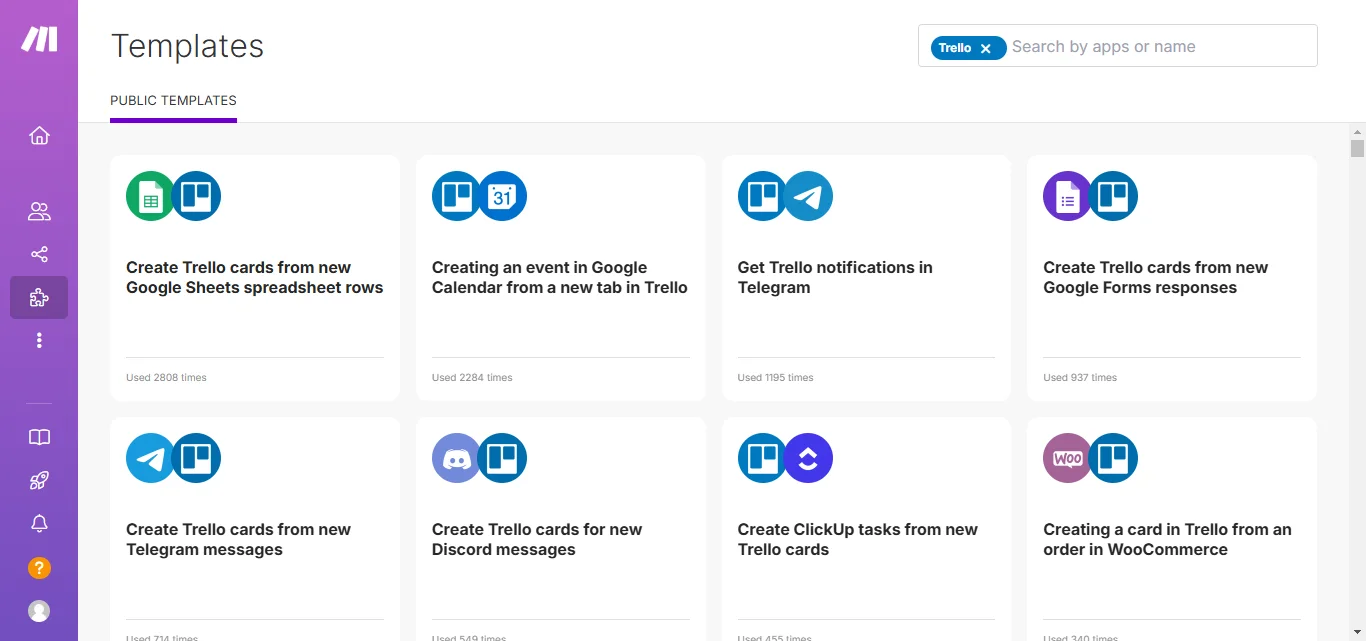Image resolution: width=1366 pixels, height=641 pixels.
Task: Open your profile avatar in the sidebar
Action: coord(39,611)
